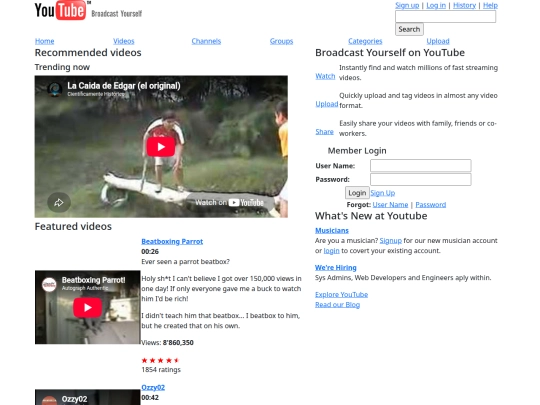This screenshot has width=540, height=405.
Task: Click the share arrow icon on trending video
Action: coord(59,202)
